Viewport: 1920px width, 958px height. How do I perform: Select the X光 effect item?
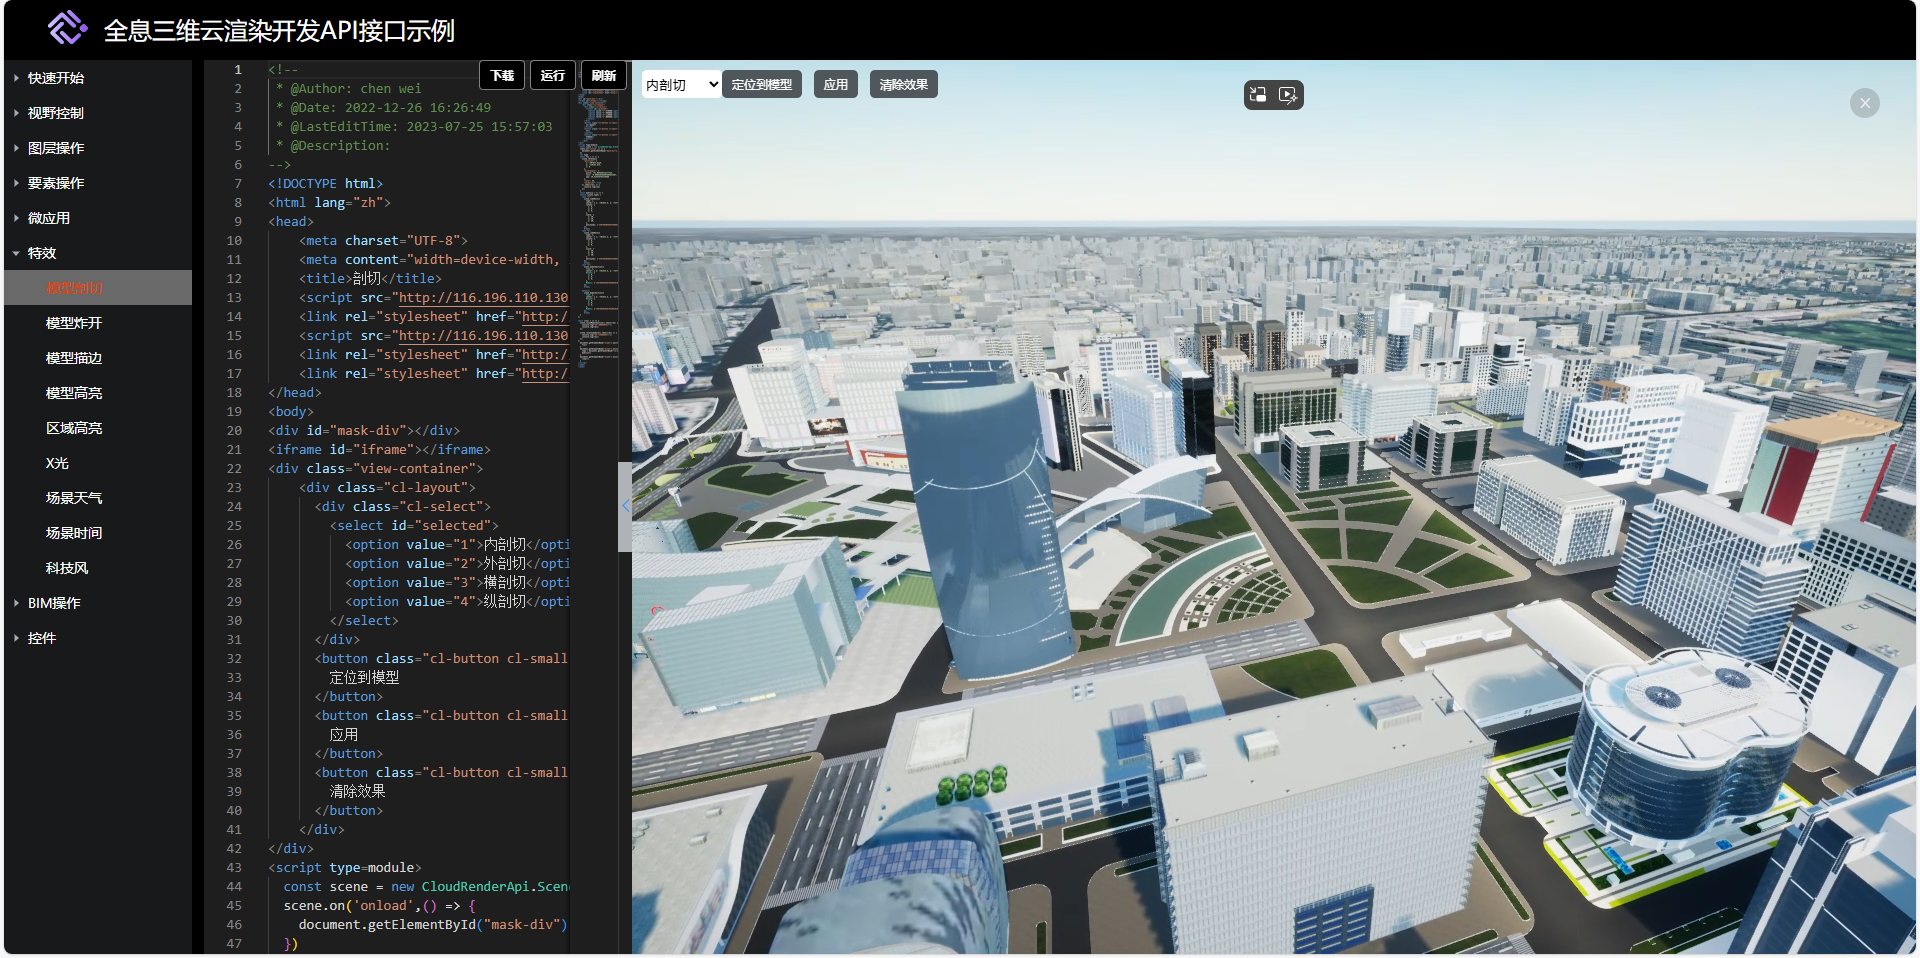coord(57,463)
